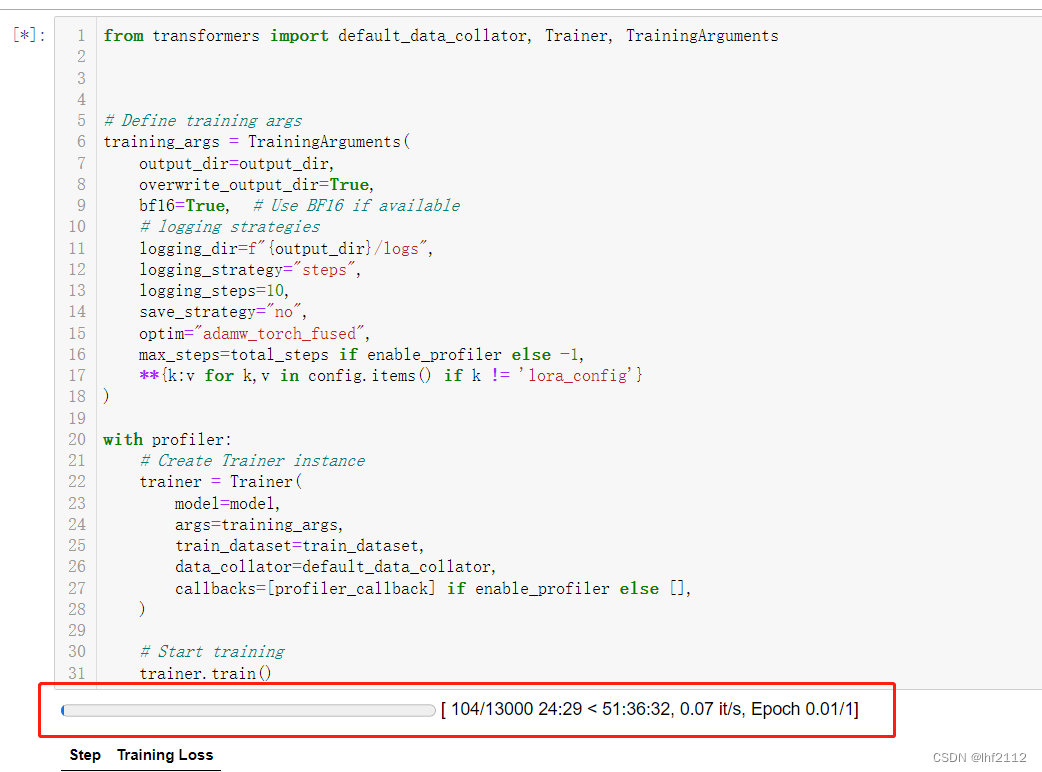The image size is (1042, 772).
Task: Click line 'training_args = TrainingArguments('
Action: pyautogui.click(x=257, y=142)
